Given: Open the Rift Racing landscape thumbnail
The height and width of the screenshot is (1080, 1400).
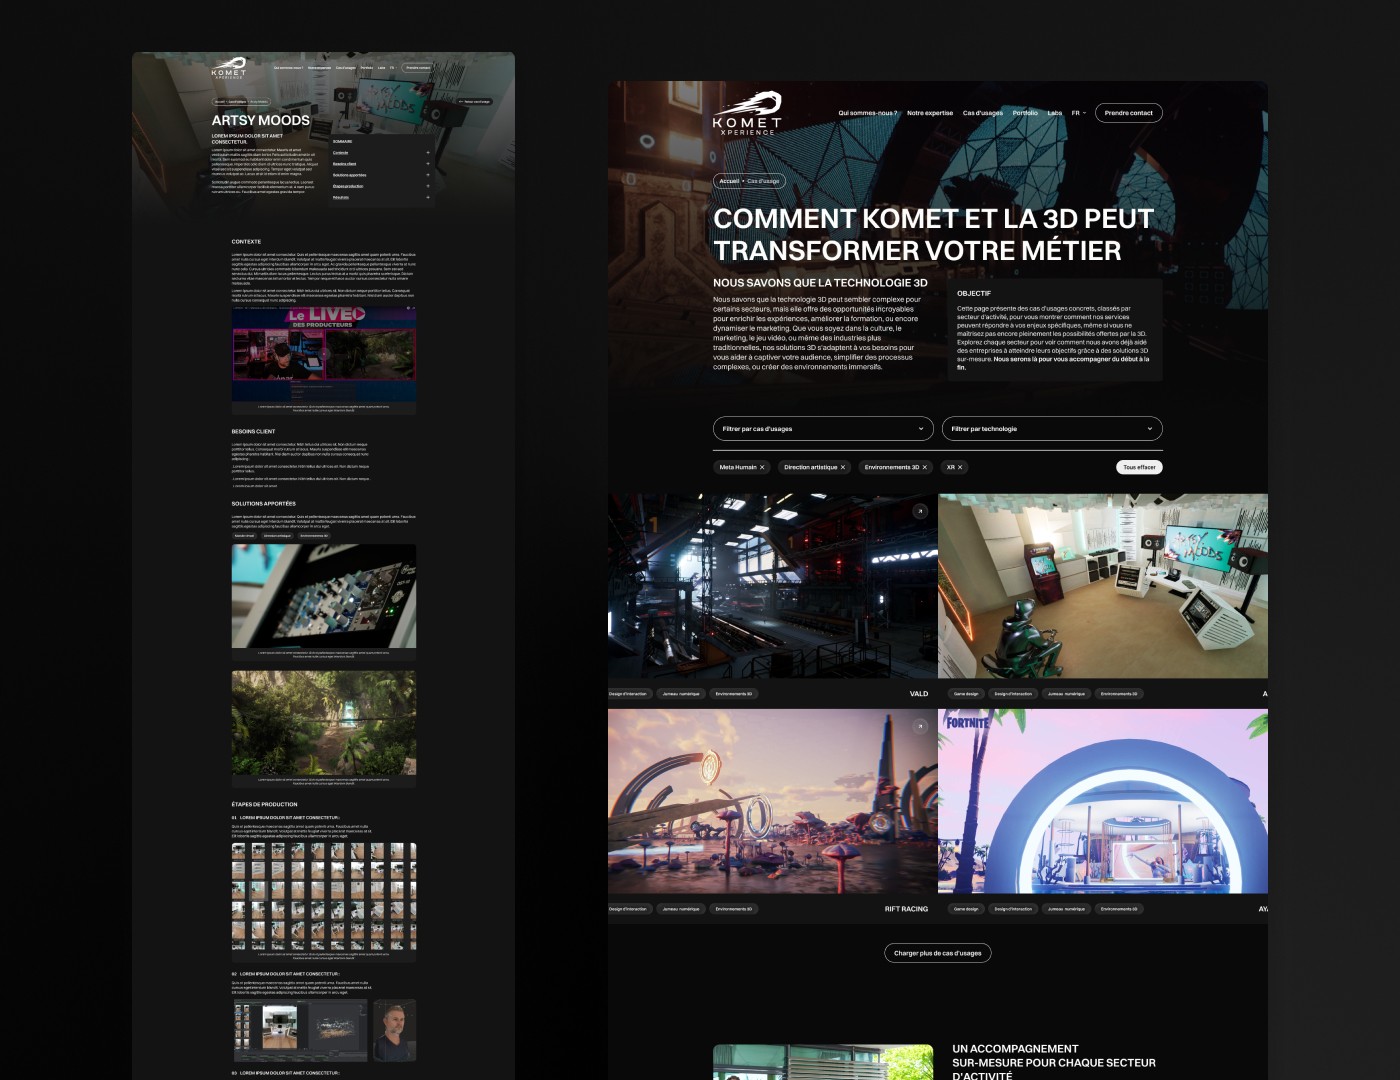Looking at the screenshot, I should tap(772, 801).
